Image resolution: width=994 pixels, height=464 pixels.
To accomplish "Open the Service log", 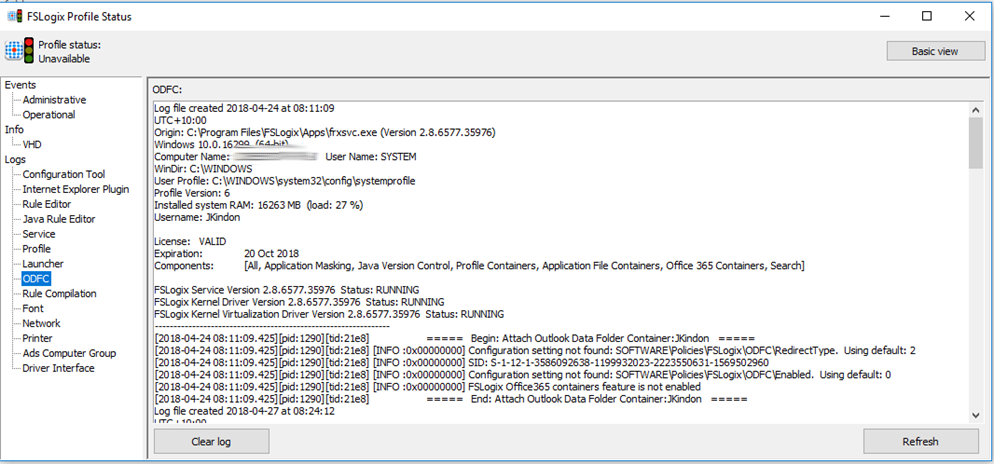I will [39, 234].
